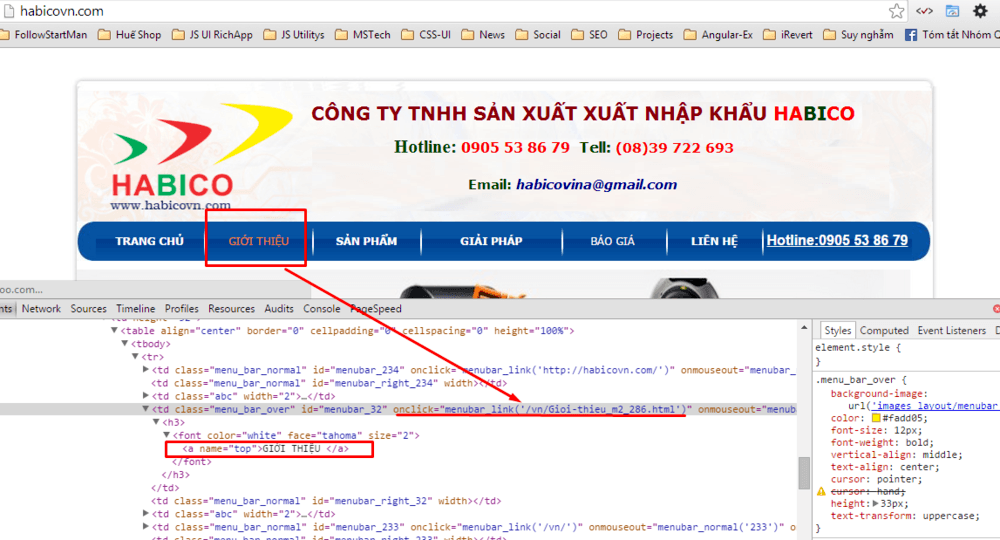Screen dimensions: 1000x540
Task: Open the #fadd05 color swatch
Action: click(x=876, y=418)
